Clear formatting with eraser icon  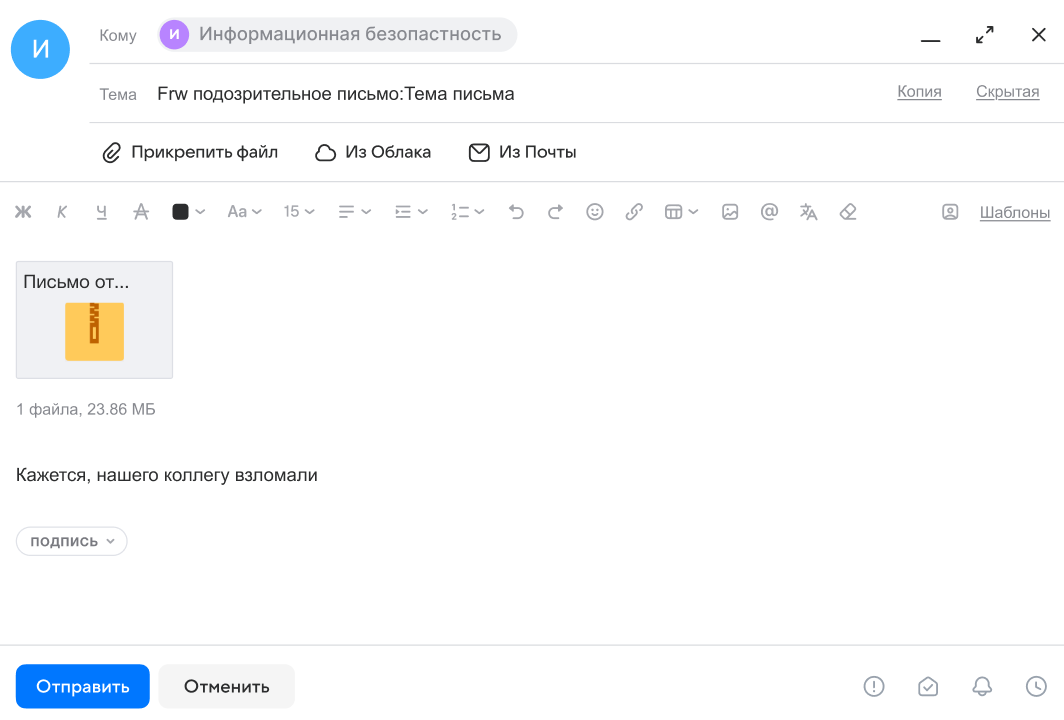click(848, 212)
